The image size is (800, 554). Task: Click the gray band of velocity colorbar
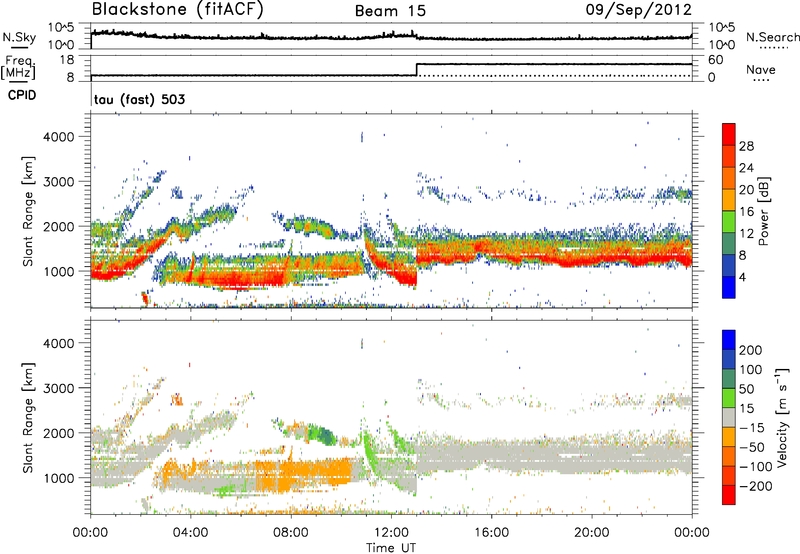click(x=729, y=417)
